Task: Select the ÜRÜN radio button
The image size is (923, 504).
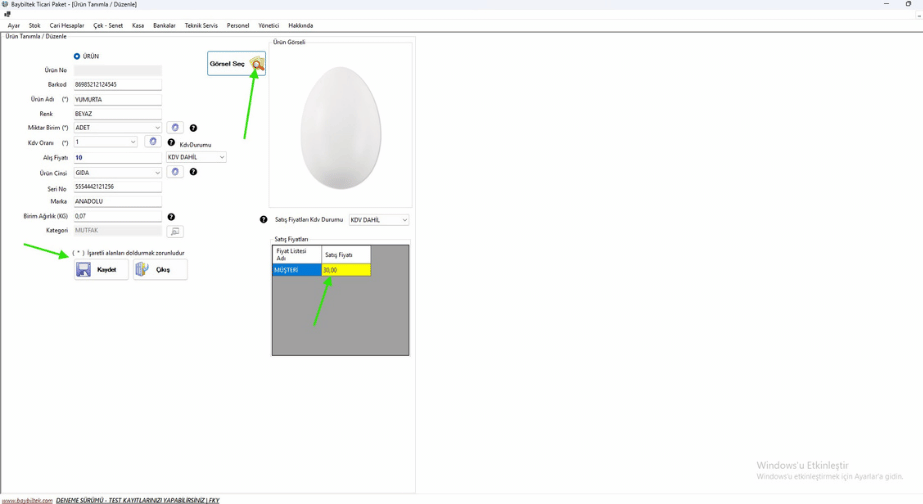Action: (x=77, y=56)
